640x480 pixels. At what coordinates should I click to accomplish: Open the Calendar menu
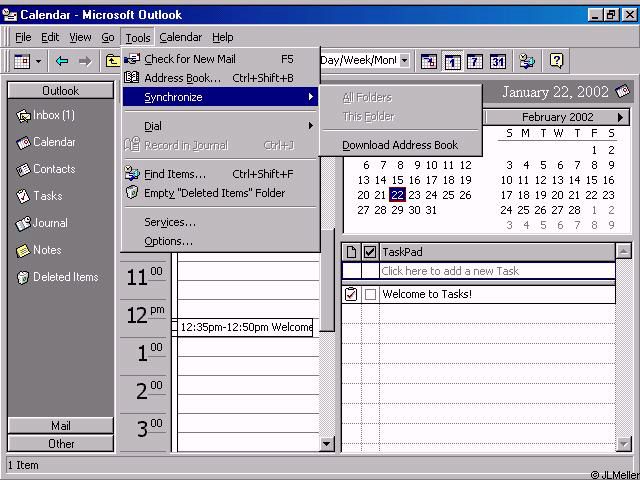coord(180,38)
